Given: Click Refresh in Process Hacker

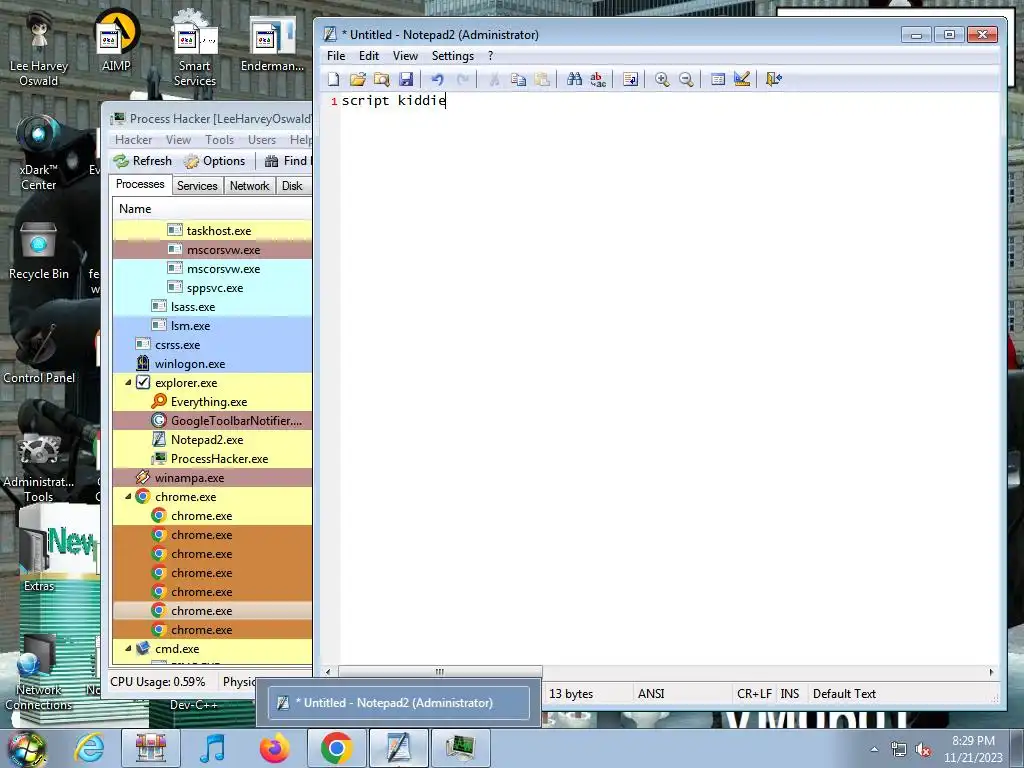Looking at the screenshot, I should coord(143,161).
